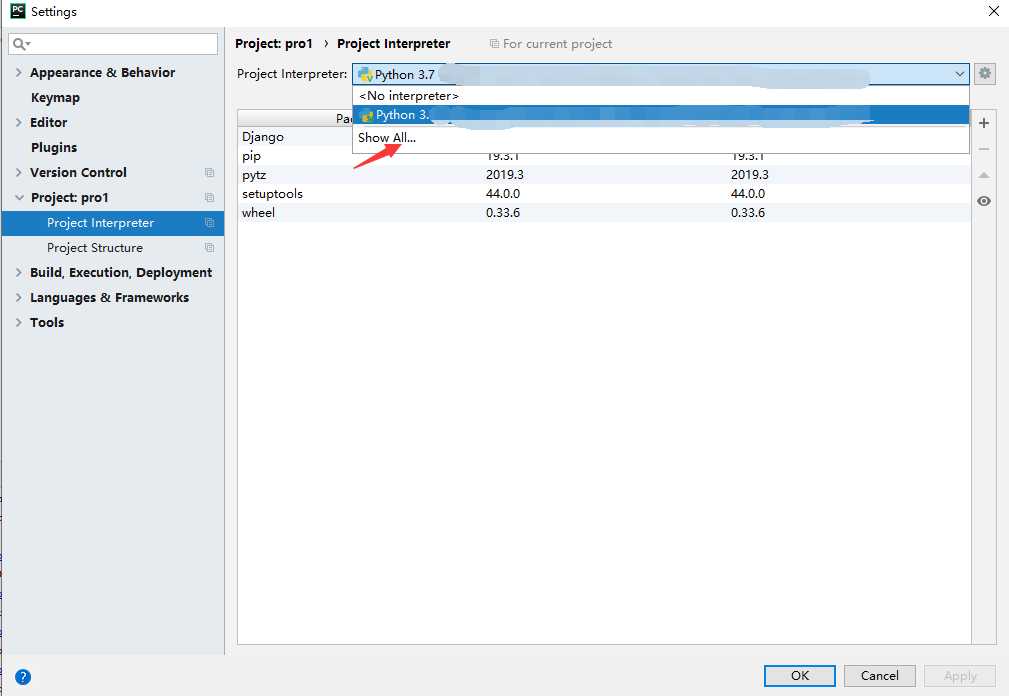Click setuptools version 44.0.0 cell
1009x696 pixels.
click(503, 194)
